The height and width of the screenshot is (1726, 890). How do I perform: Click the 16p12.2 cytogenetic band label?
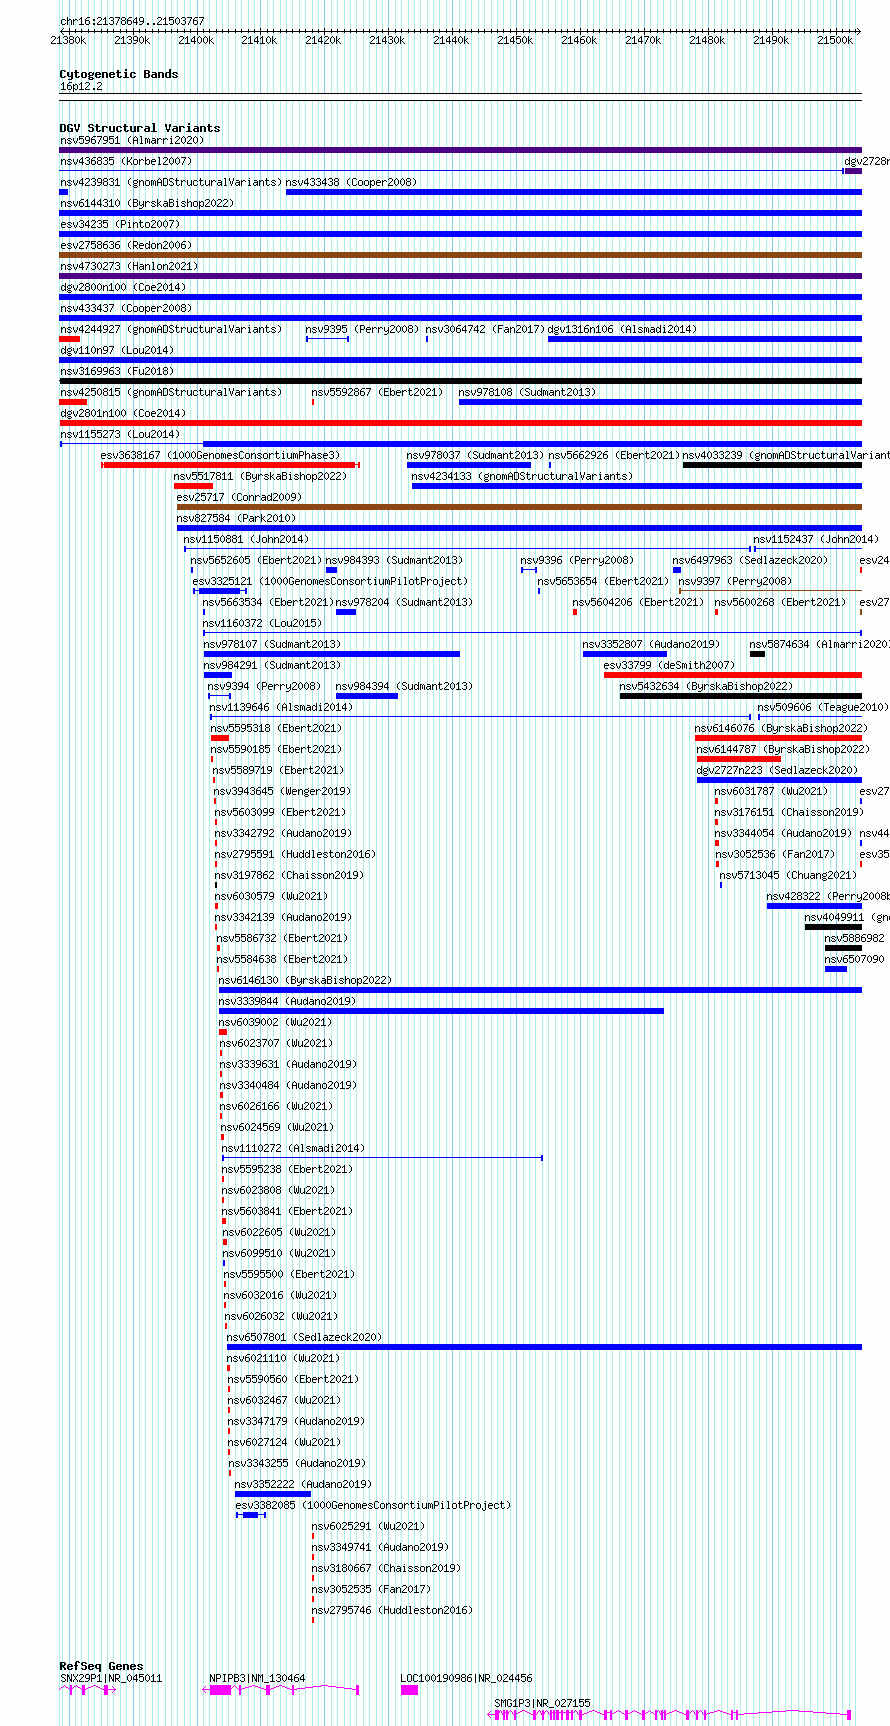tap(81, 86)
